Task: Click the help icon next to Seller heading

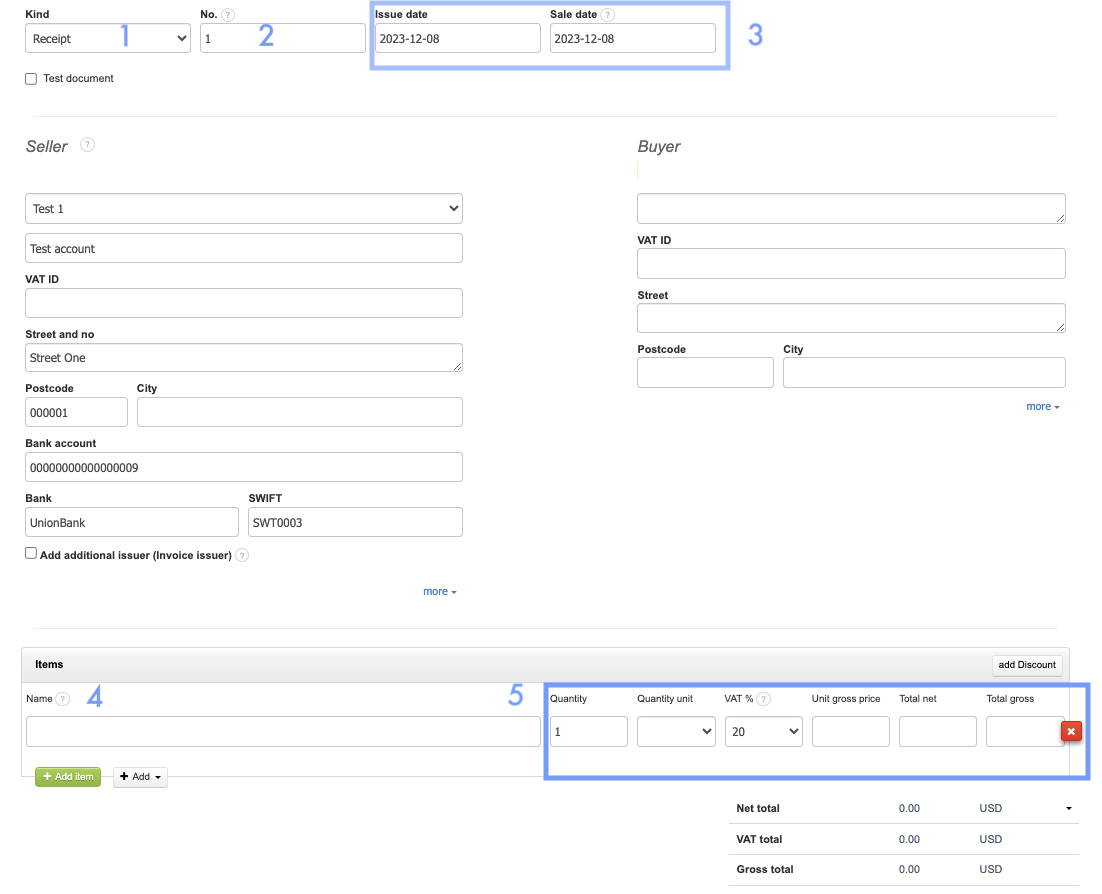Action: pos(87,145)
